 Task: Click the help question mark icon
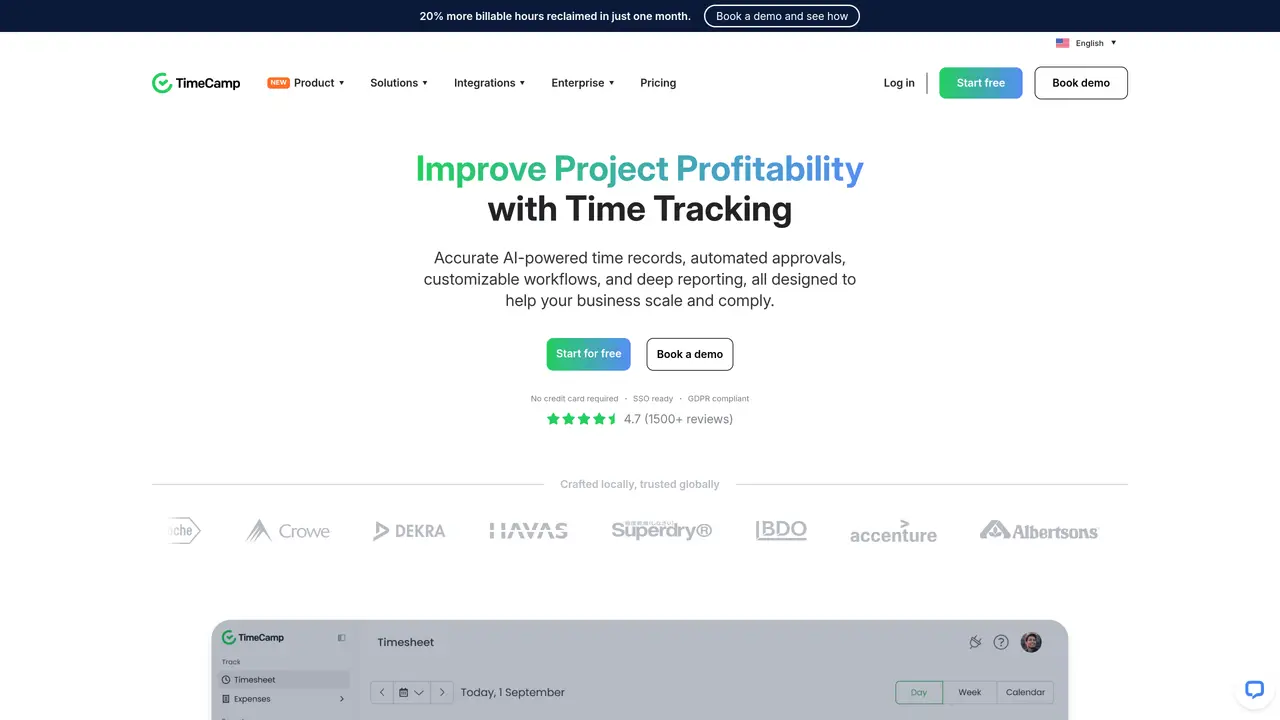click(x=1001, y=642)
